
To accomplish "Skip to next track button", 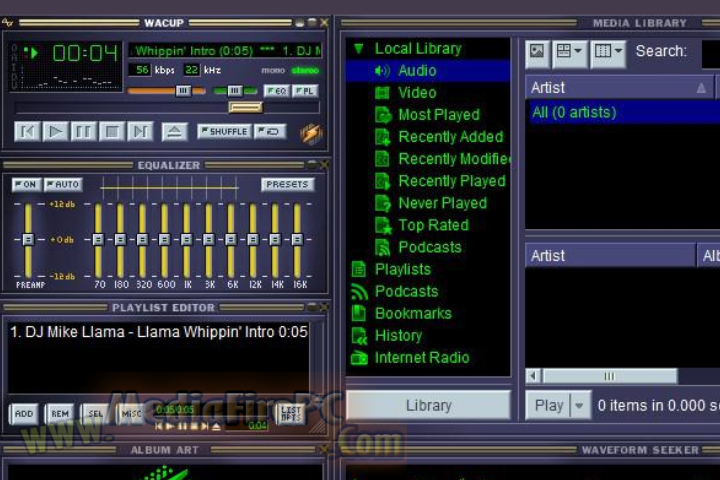I will pyautogui.click(x=140, y=132).
